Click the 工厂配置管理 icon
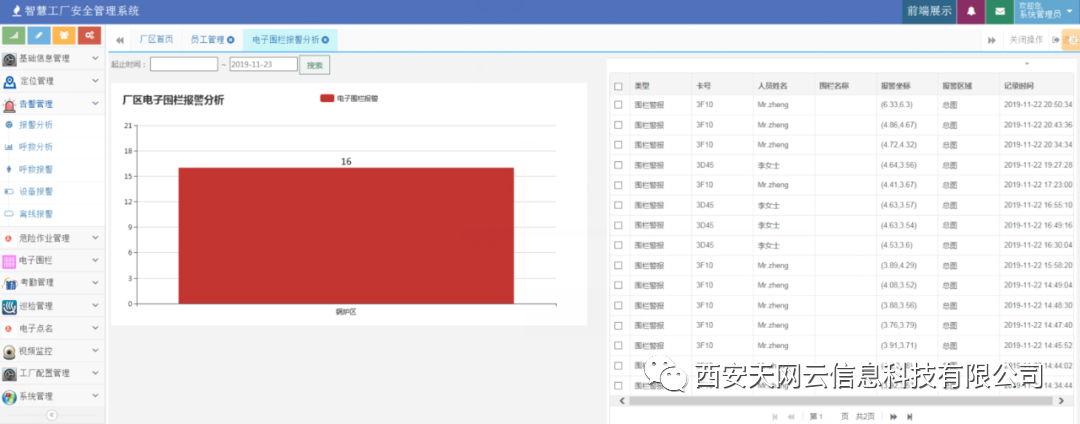The image size is (1080, 424). [x=10, y=374]
